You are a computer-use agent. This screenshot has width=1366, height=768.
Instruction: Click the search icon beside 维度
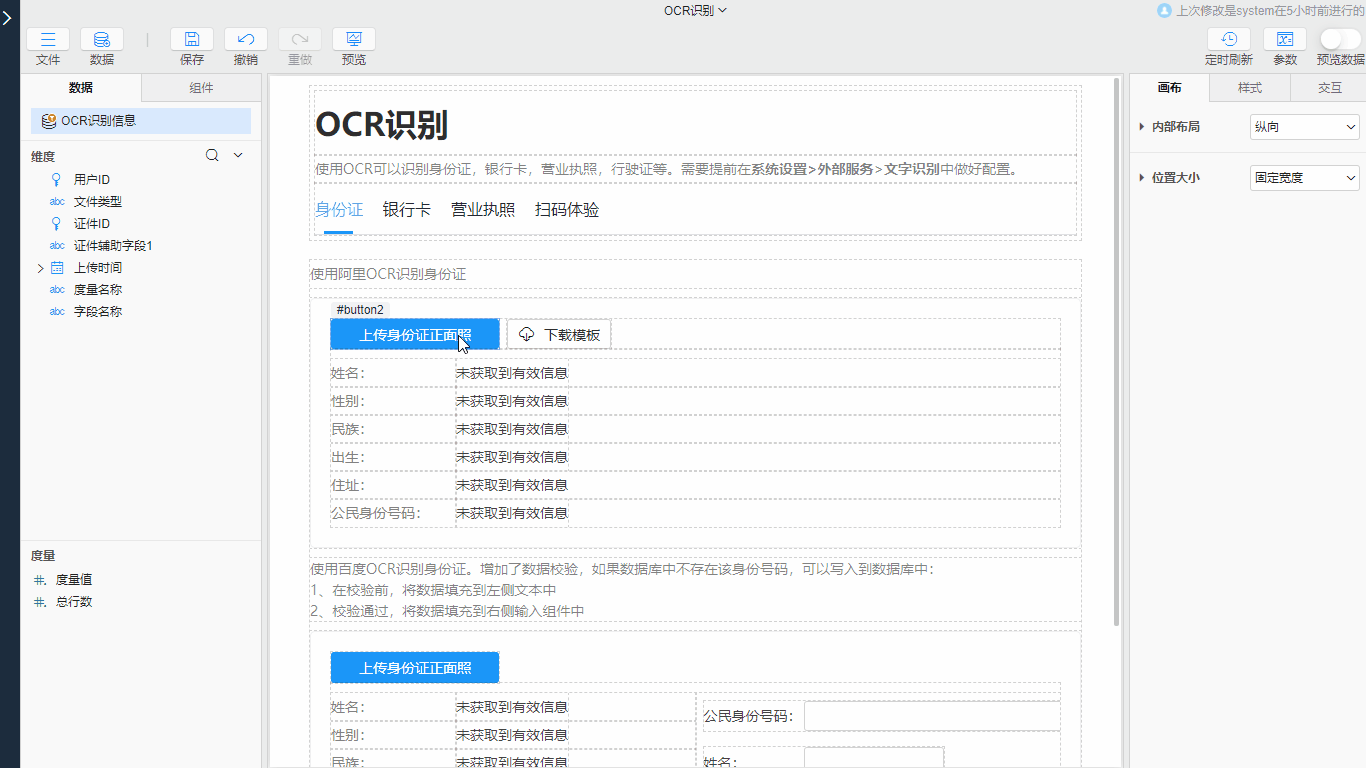point(212,155)
